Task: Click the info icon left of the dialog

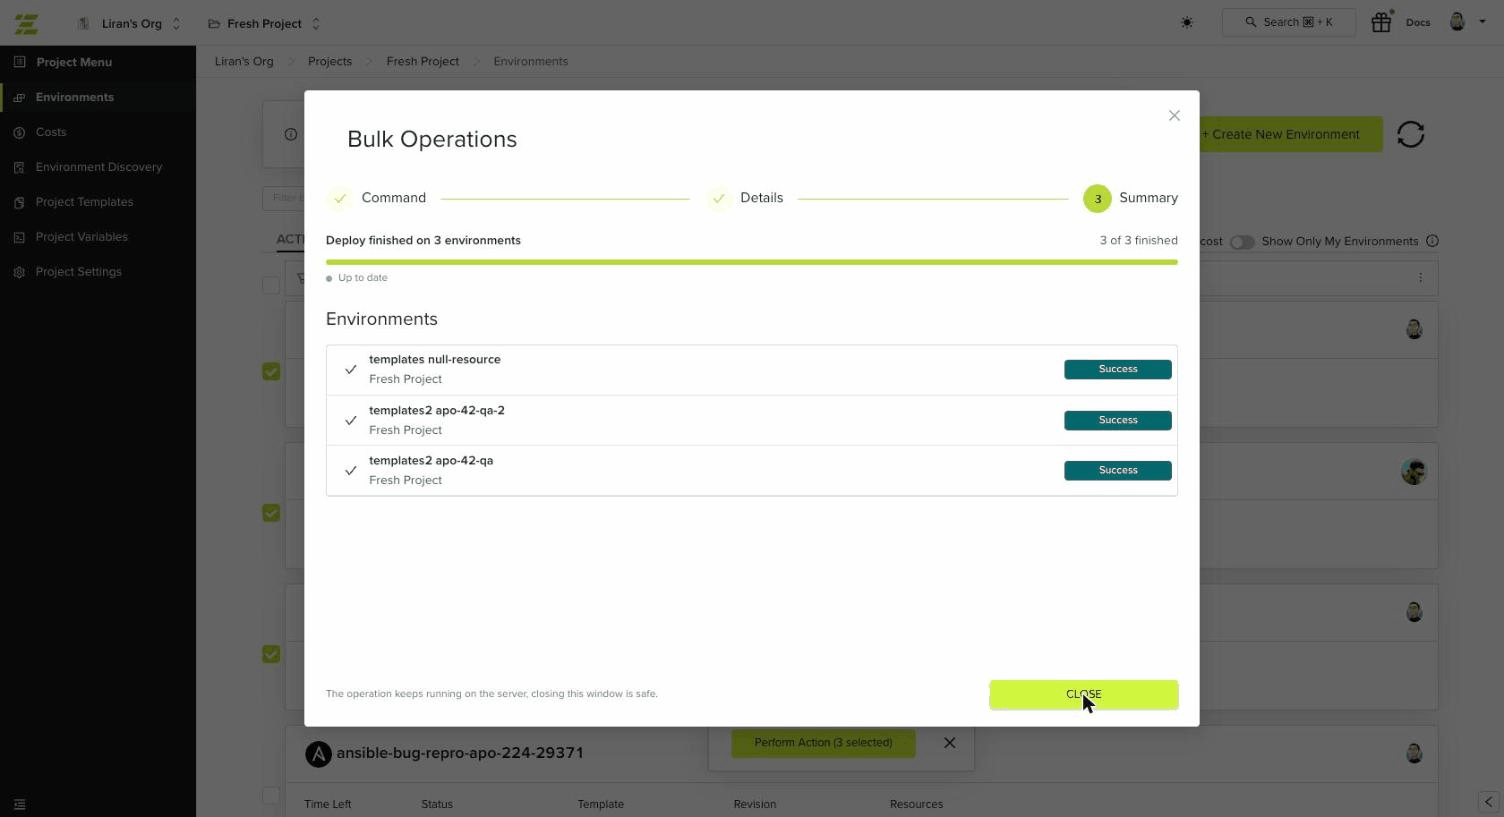Action: pos(291,134)
